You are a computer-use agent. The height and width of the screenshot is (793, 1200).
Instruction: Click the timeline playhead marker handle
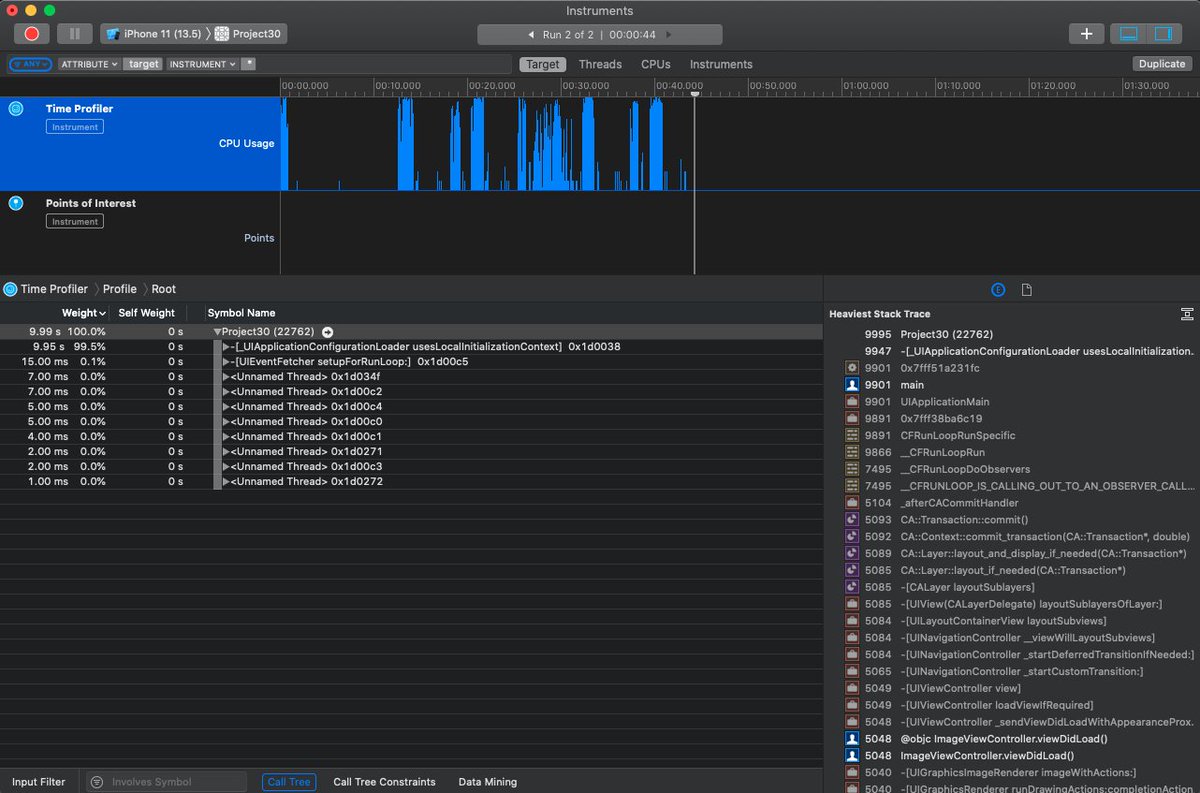pos(695,94)
